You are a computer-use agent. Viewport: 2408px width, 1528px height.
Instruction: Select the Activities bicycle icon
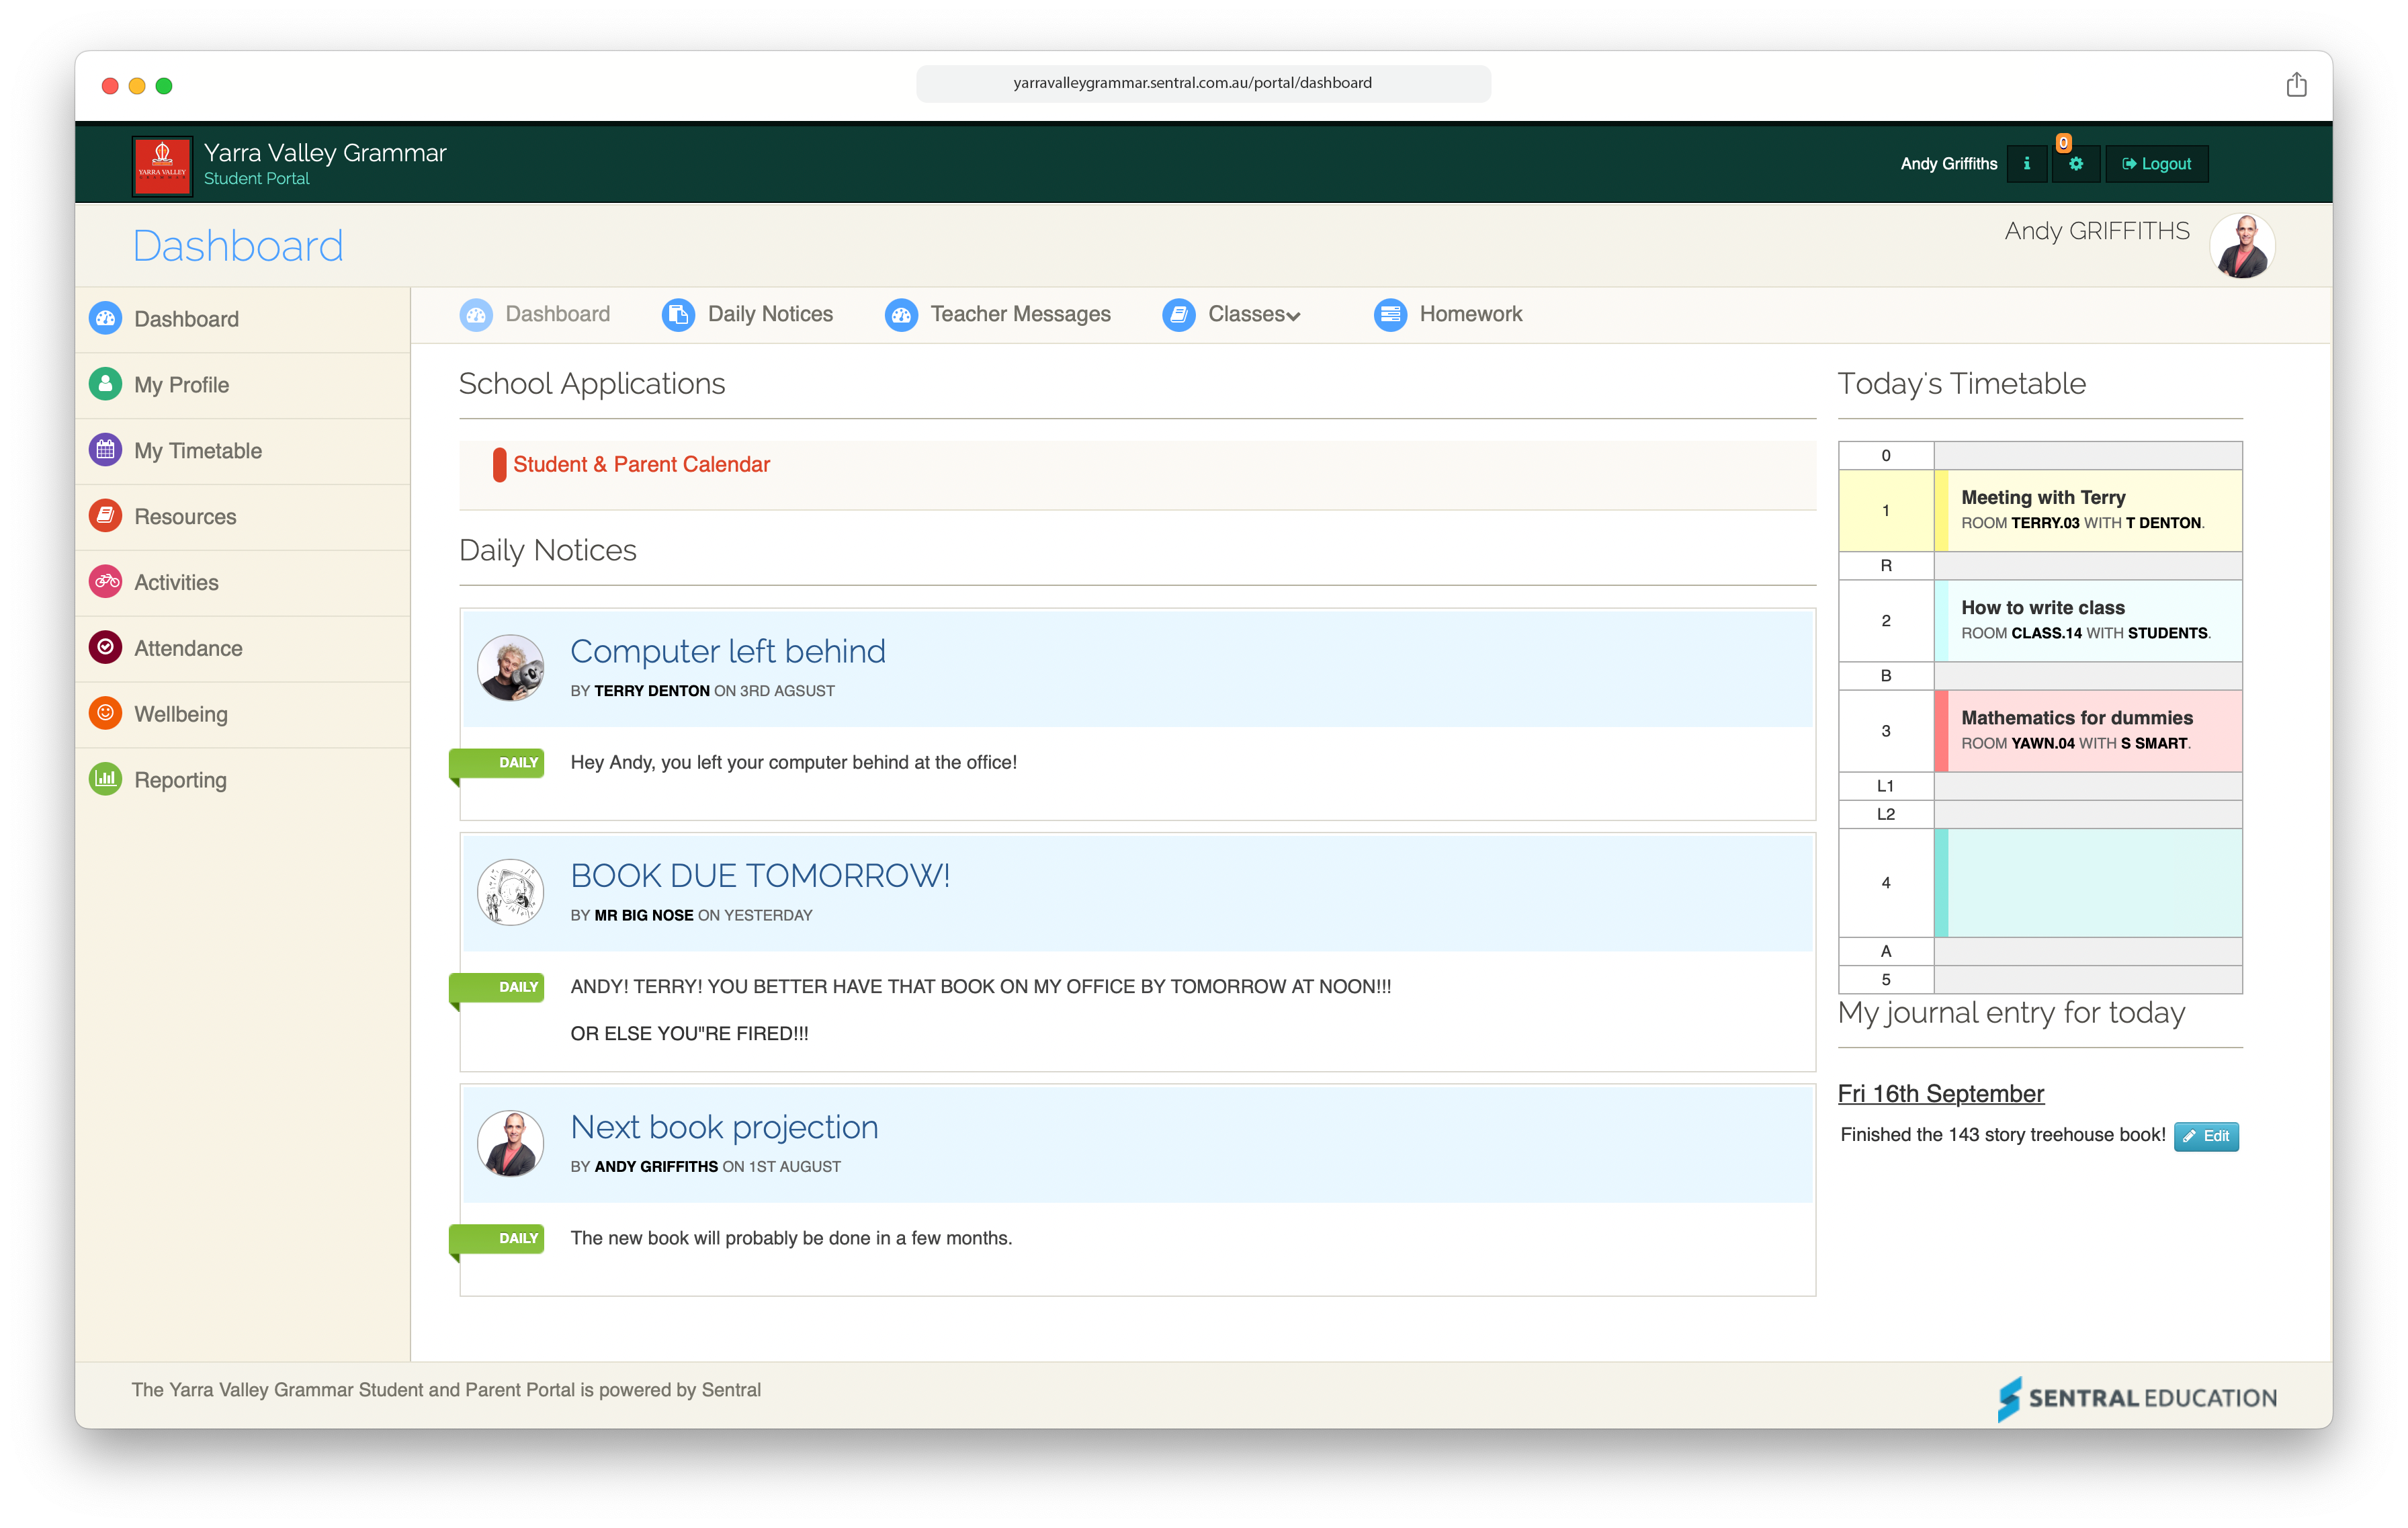coord(105,582)
